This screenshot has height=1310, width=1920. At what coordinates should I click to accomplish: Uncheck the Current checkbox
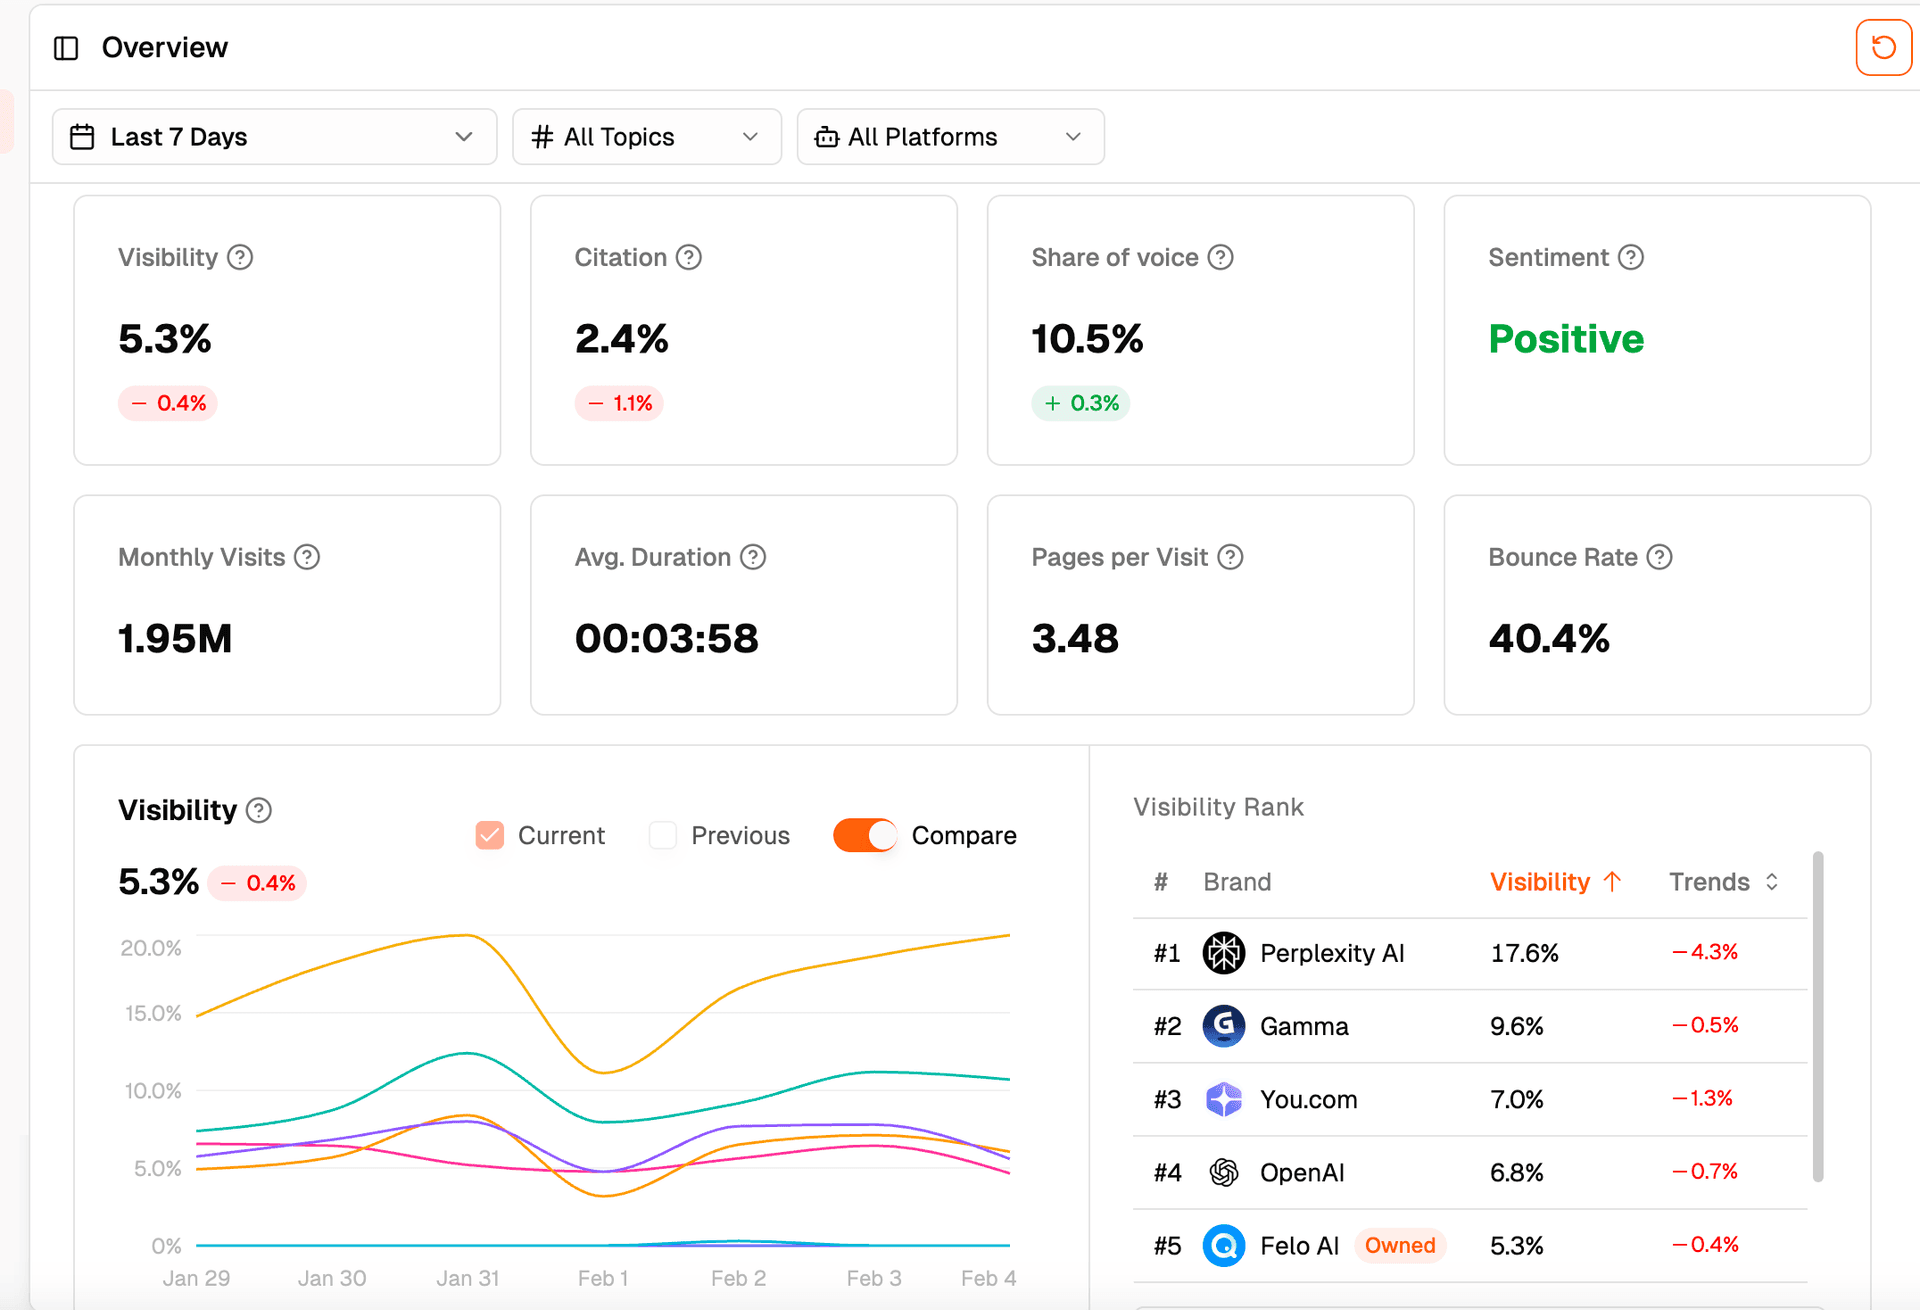[x=490, y=835]
